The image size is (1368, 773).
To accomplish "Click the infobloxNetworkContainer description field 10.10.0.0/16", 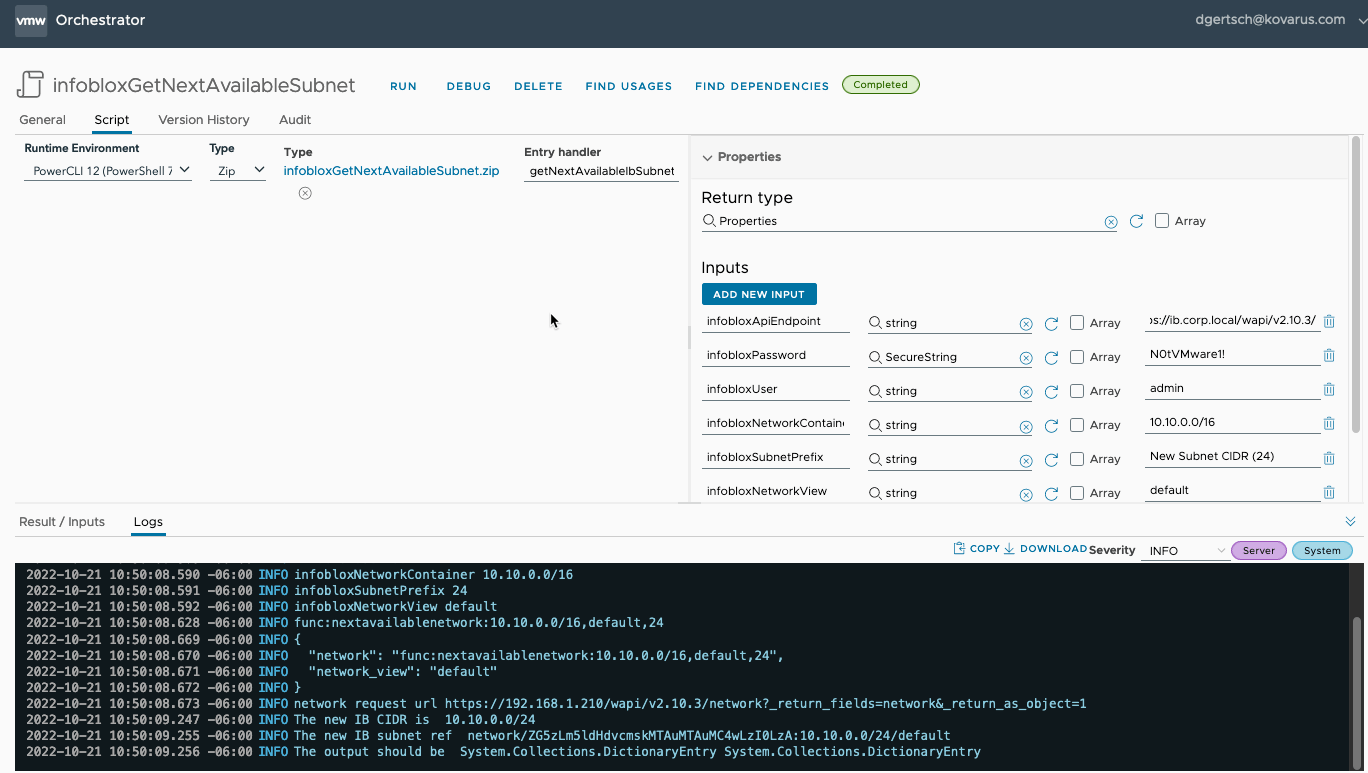I will [x=1233, y=422].
